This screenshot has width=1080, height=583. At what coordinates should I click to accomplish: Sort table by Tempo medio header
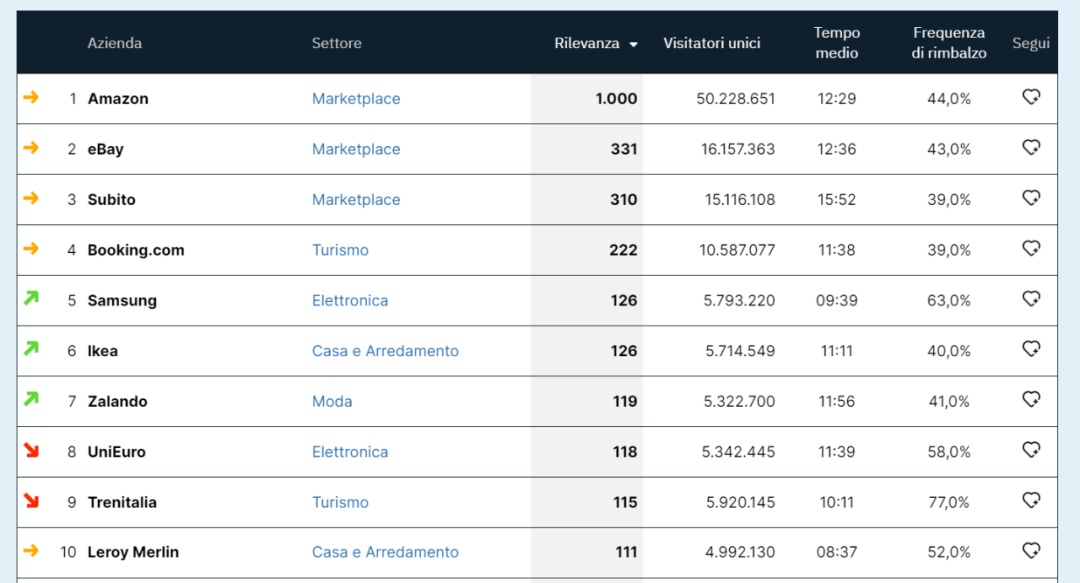point(837,43)
